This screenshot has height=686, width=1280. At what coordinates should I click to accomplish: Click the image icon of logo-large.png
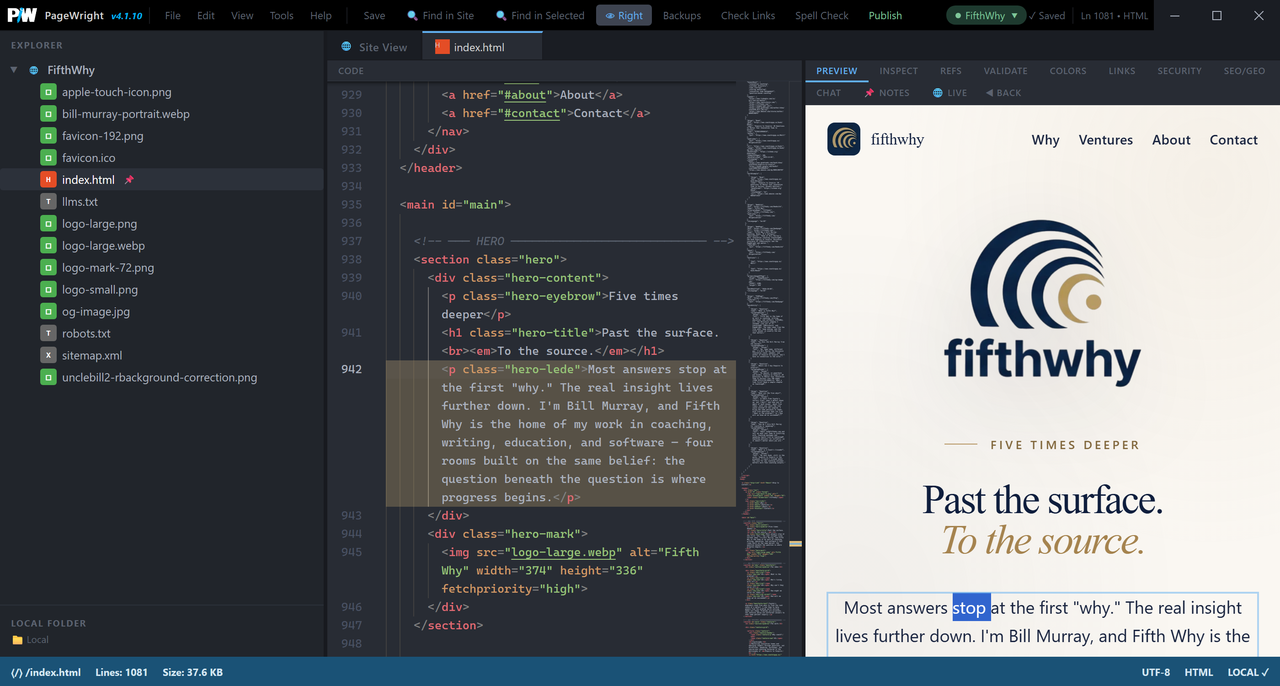click(x=48, y=224)
